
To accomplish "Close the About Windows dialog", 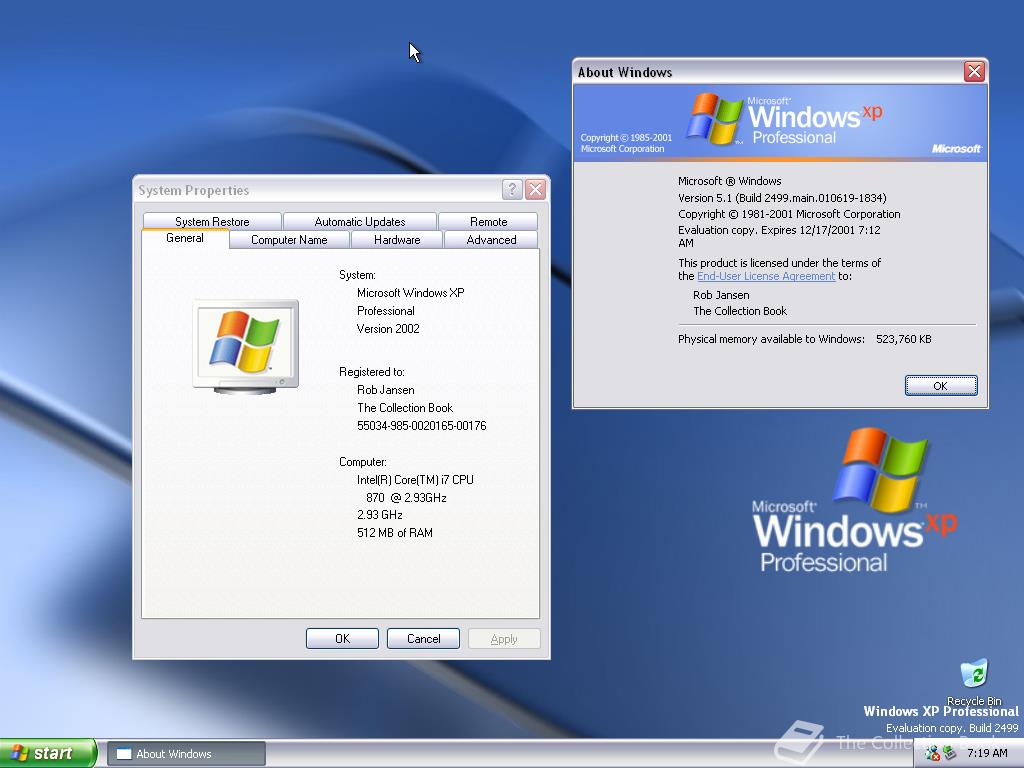I will [974, 71].
